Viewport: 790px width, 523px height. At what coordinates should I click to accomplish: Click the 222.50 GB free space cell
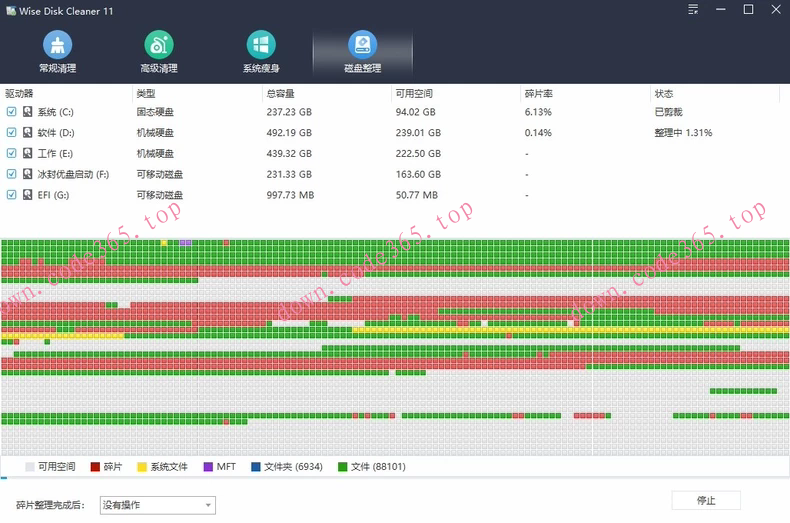coord(418,153)
